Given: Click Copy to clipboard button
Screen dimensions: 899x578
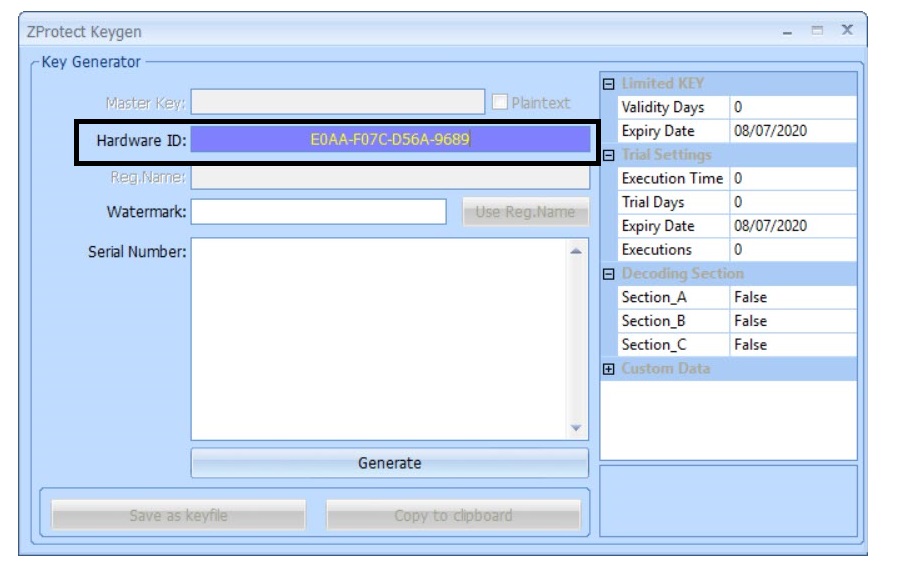Looking at the screenshot, I should (453, 515).
